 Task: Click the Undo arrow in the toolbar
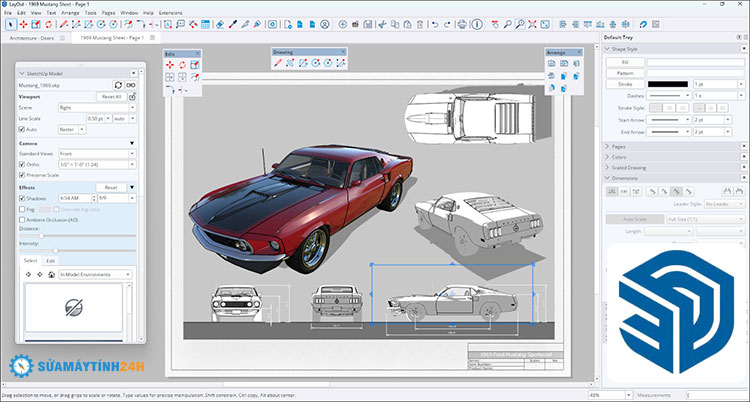(434, 24)
